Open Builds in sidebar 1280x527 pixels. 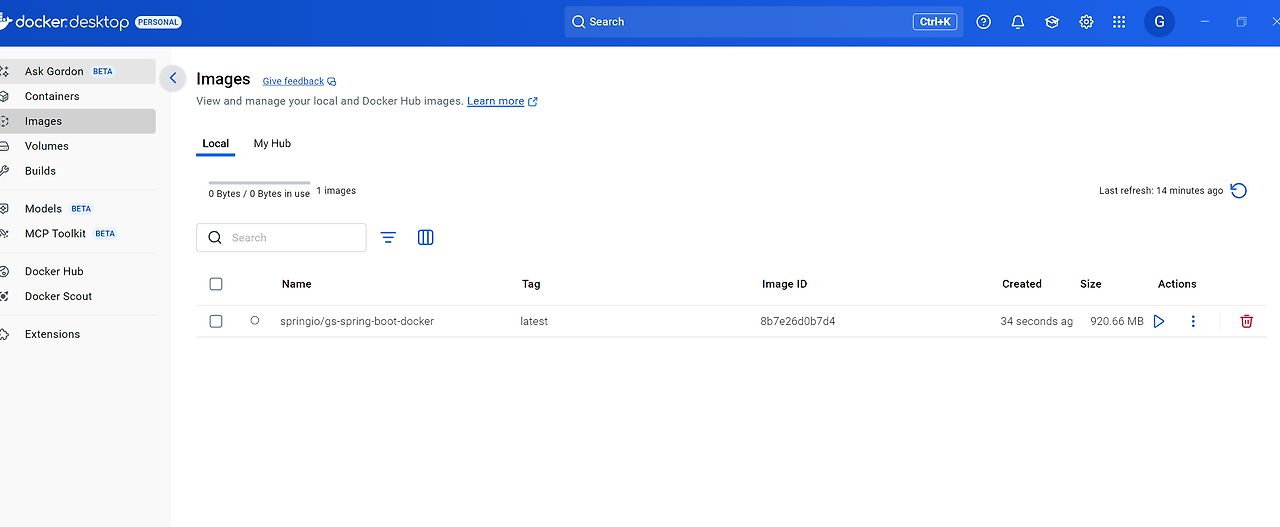click(x=78, y=171)
